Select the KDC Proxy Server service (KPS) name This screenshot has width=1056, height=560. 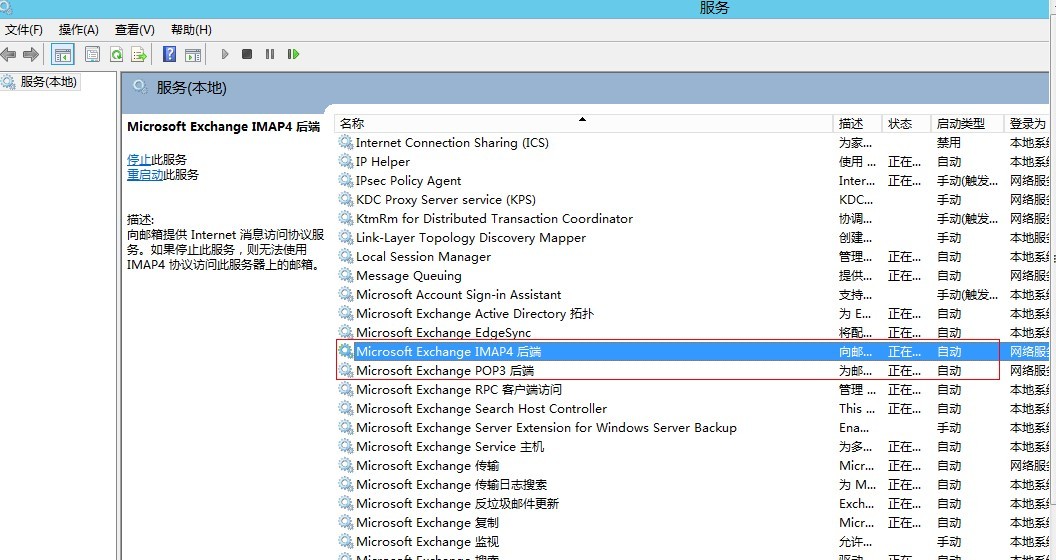[446, 200]
